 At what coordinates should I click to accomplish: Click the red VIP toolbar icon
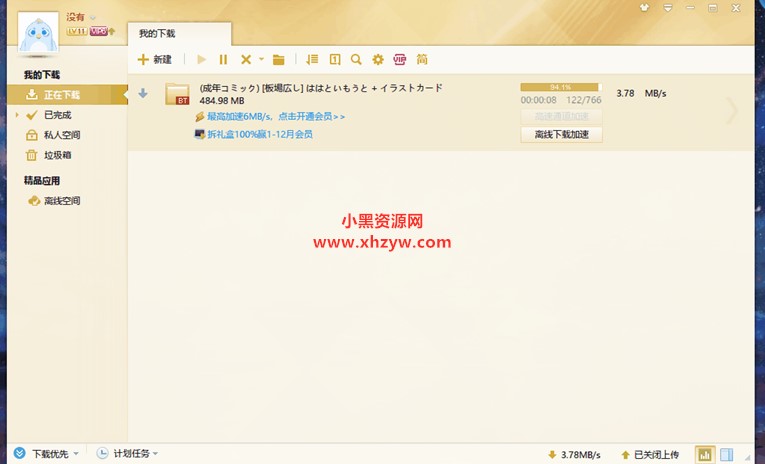click(400, 60)
